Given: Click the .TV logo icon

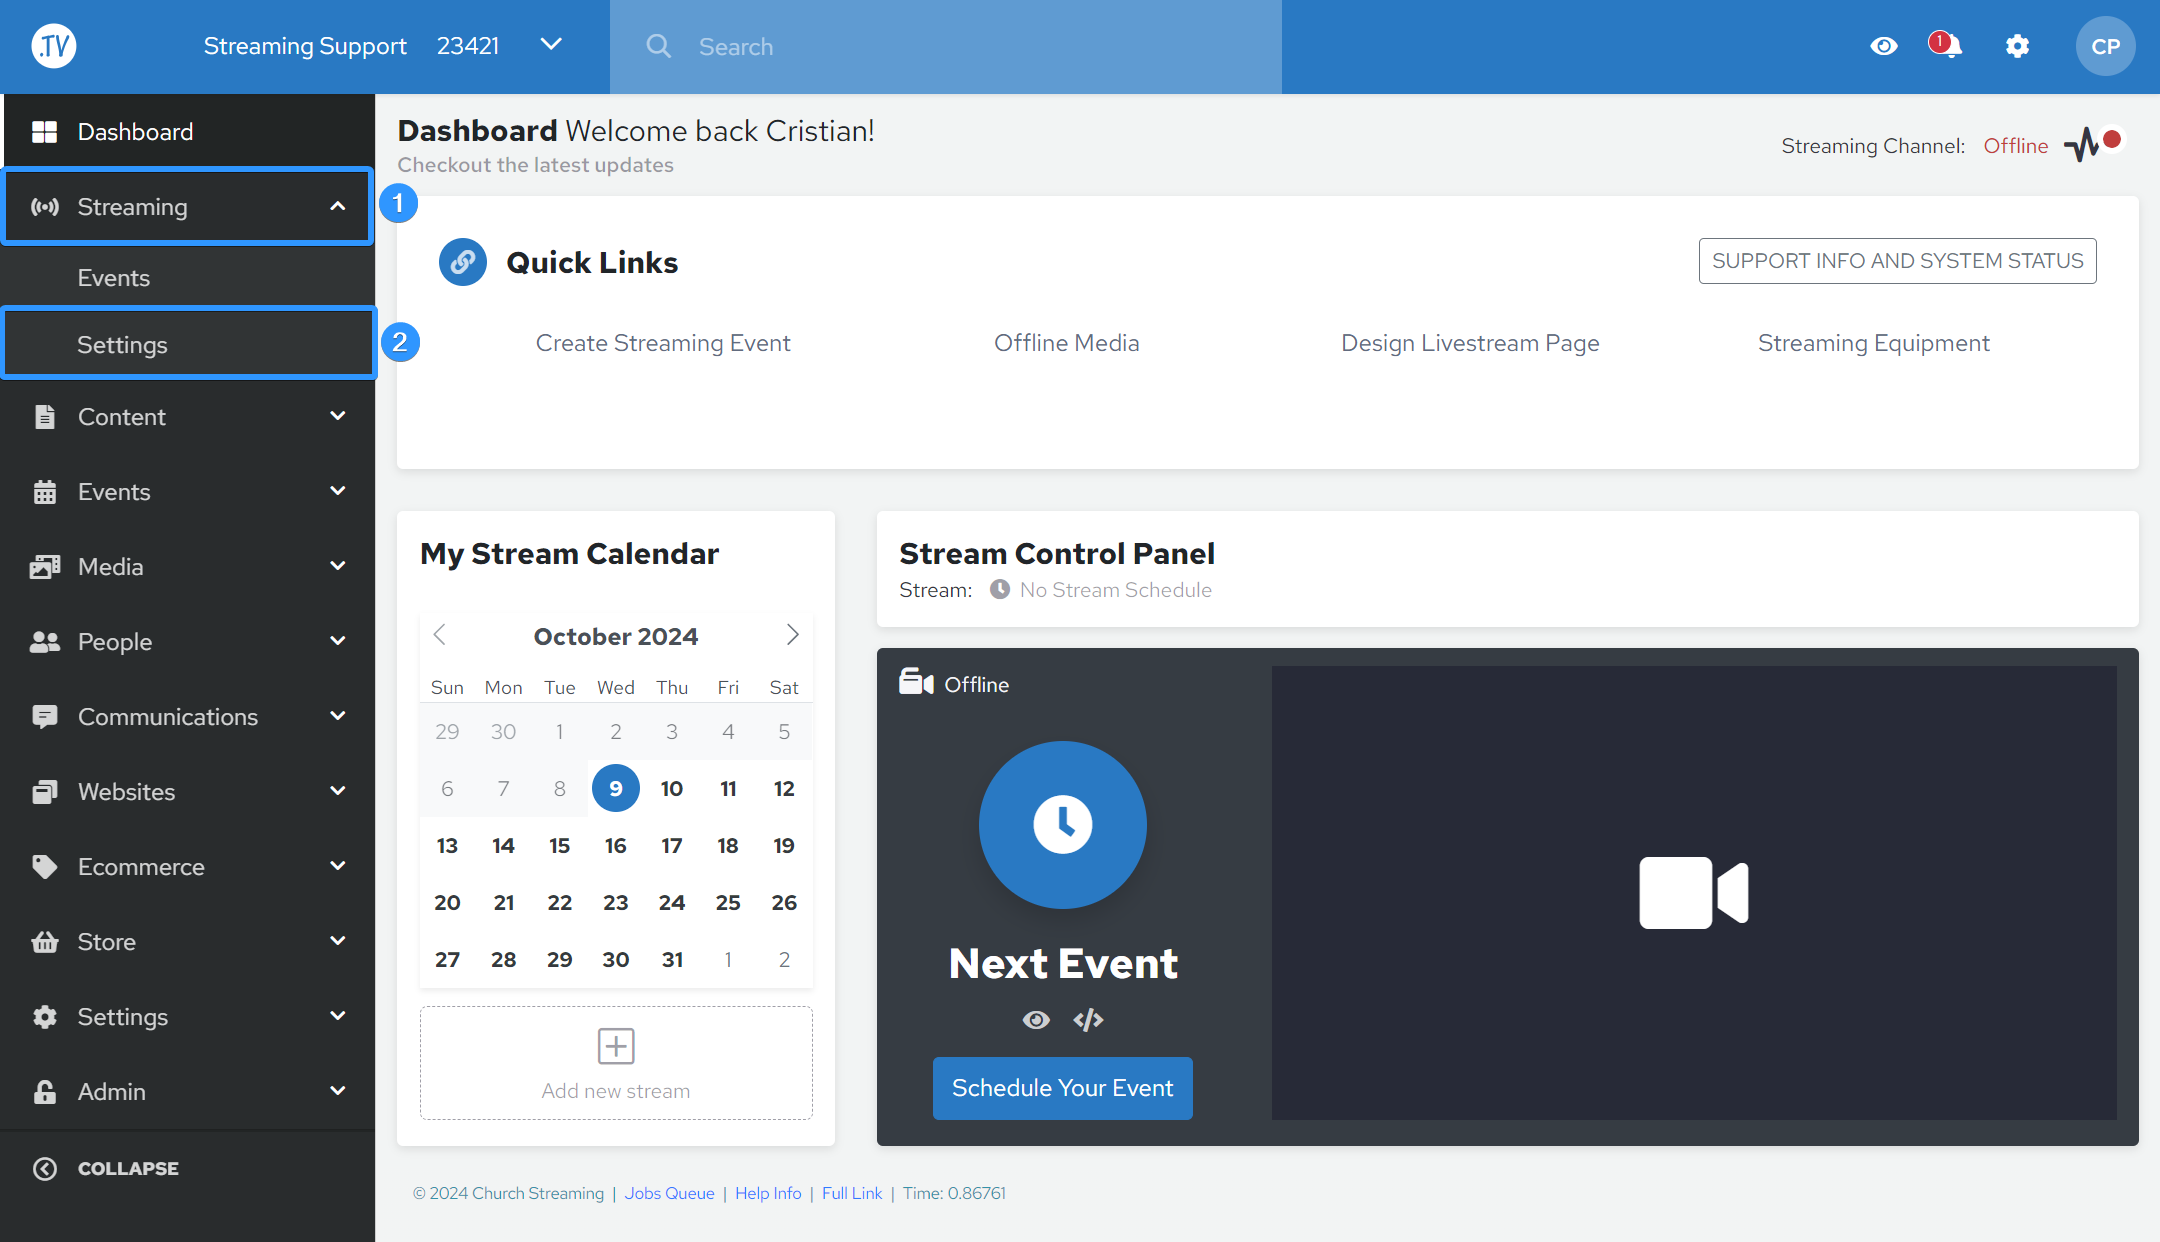Looking at the screenshot, I should coord(54,46).
